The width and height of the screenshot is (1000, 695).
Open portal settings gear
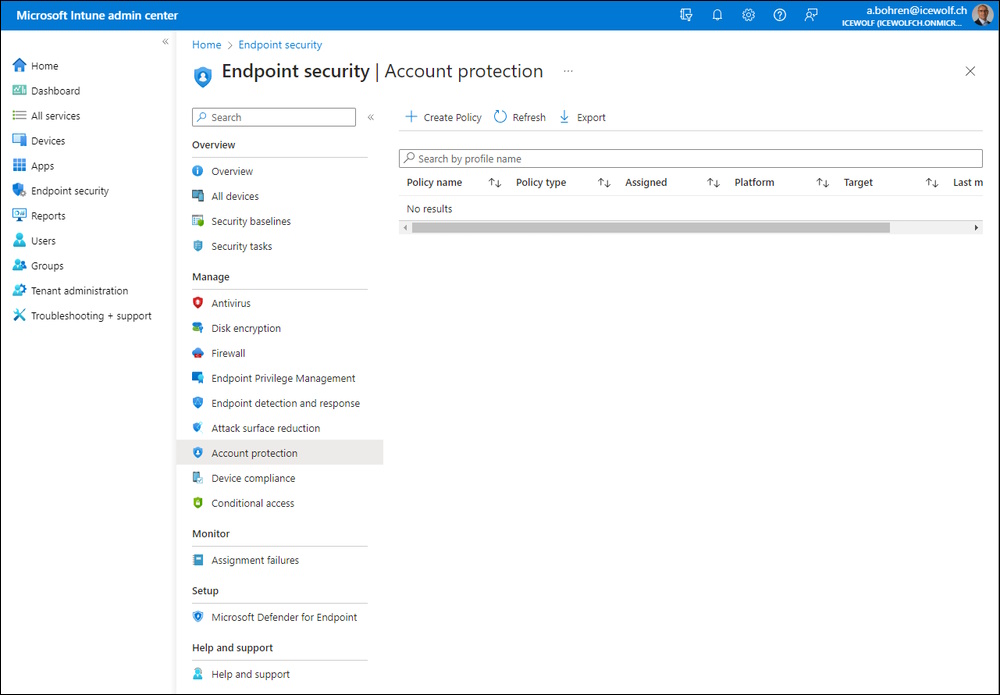[748, 15]
